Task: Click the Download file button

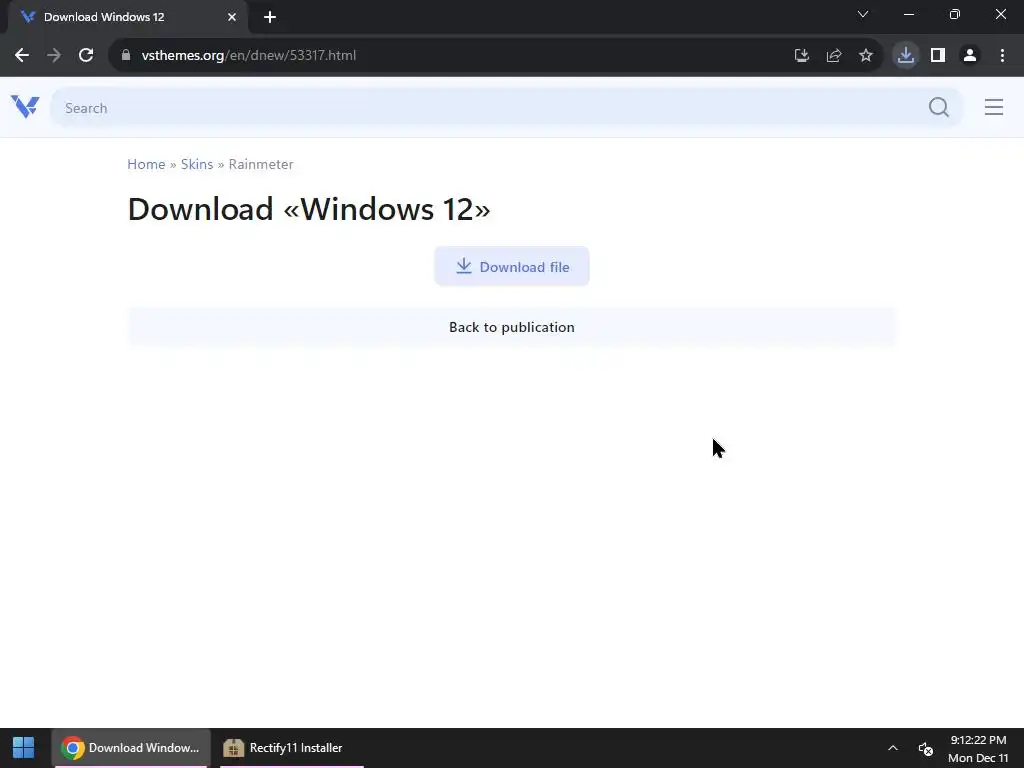Action: pos(512,266)
